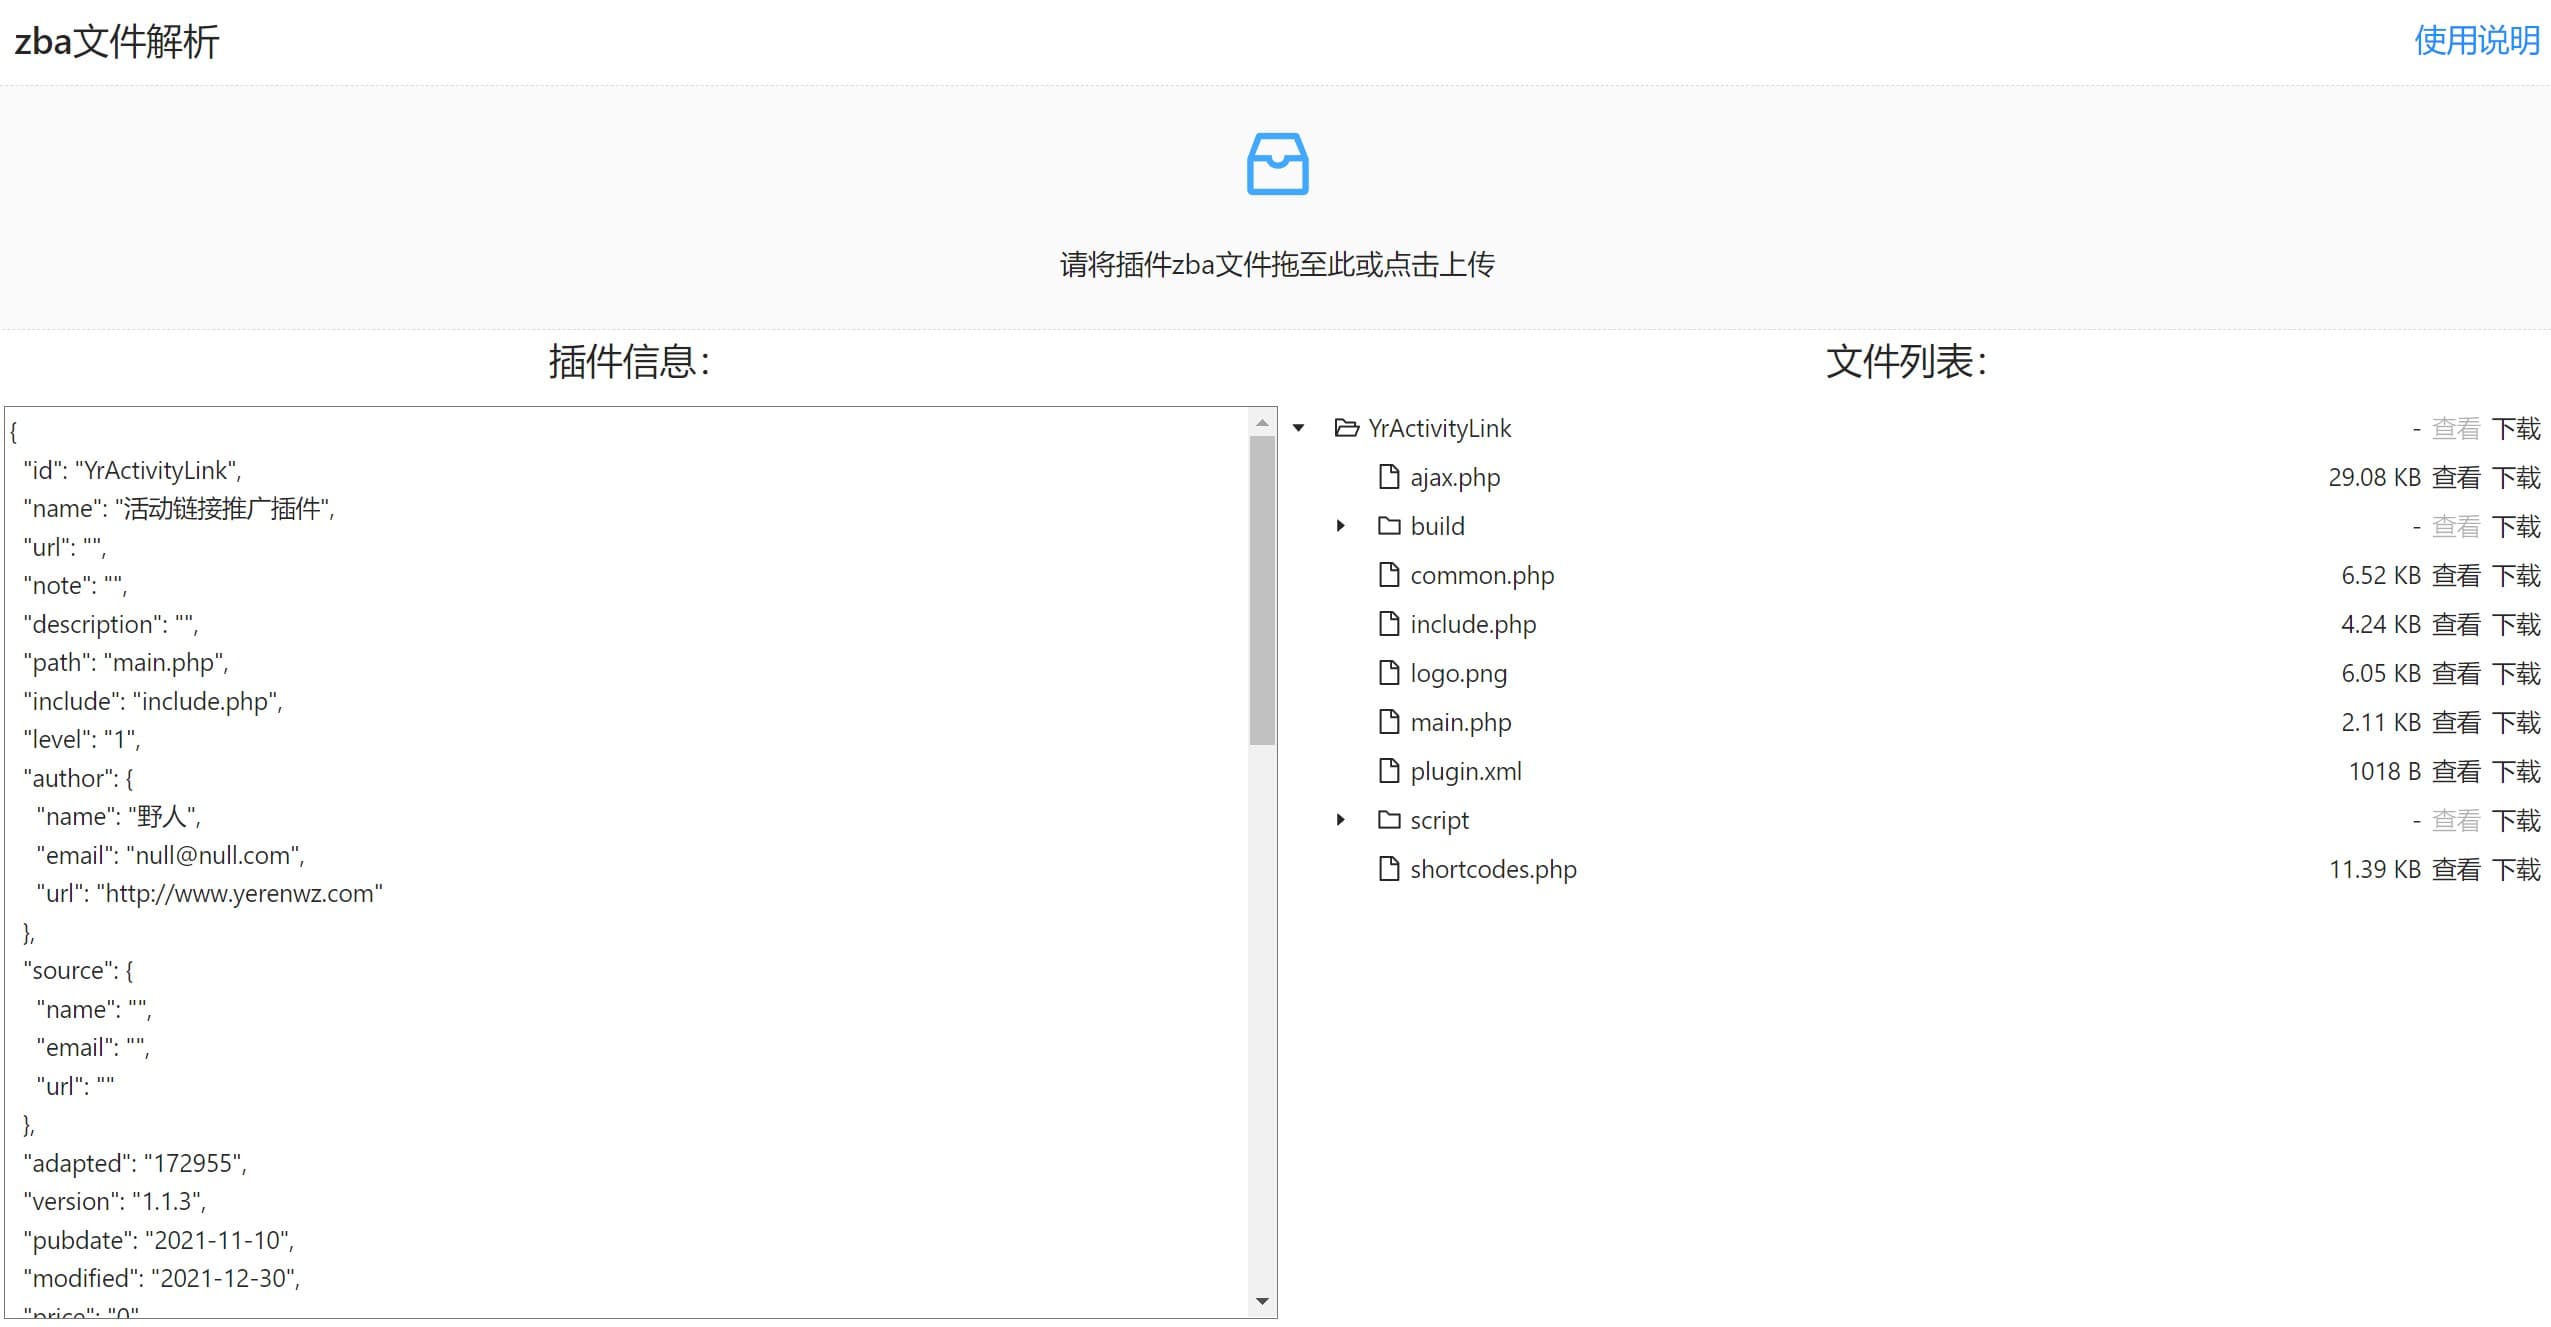This screenshot has height=1327, width=2551.
Task: Download the entire YrActivityLink folder
Action: point(2516,429)
